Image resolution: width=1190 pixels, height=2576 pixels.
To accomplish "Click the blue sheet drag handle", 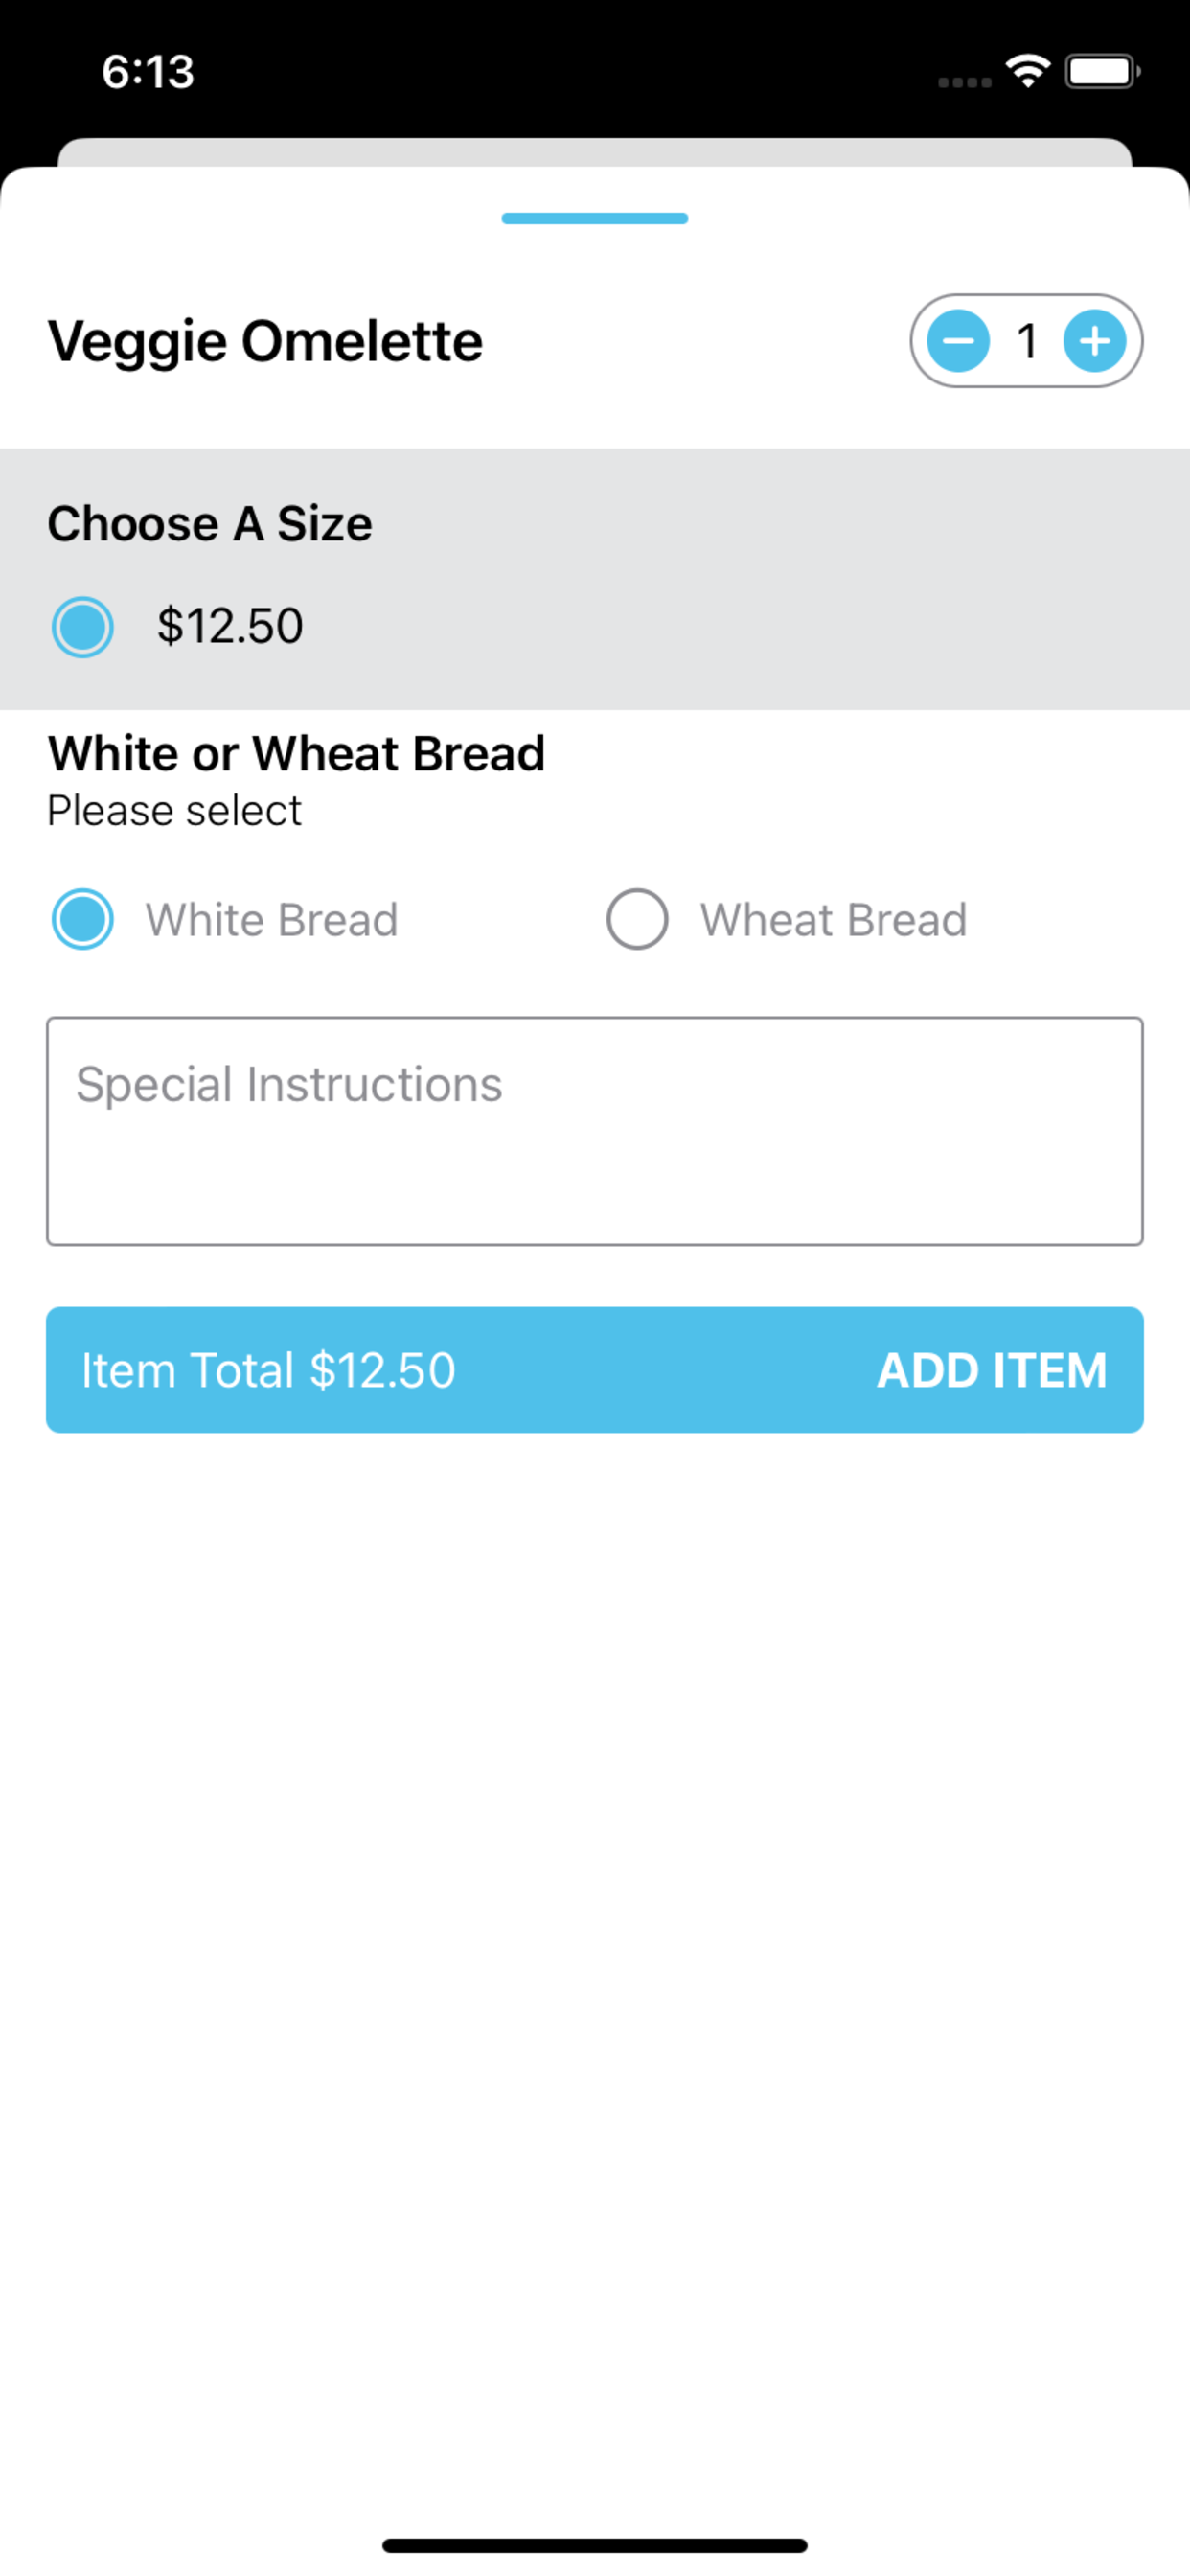I will 595,219.
